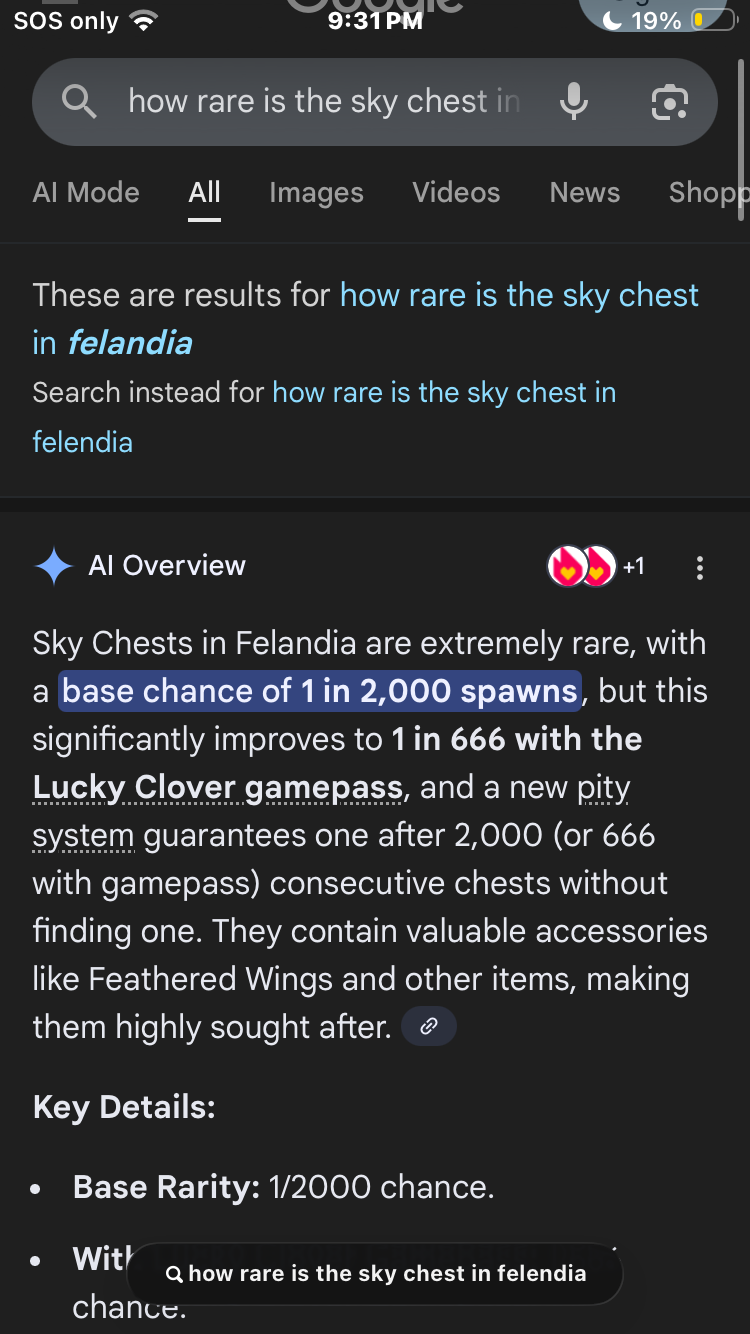
Task: Tap the highlighted 'base chance of 1 in 2,000 spawns'
Action: (x=320, y=691)
